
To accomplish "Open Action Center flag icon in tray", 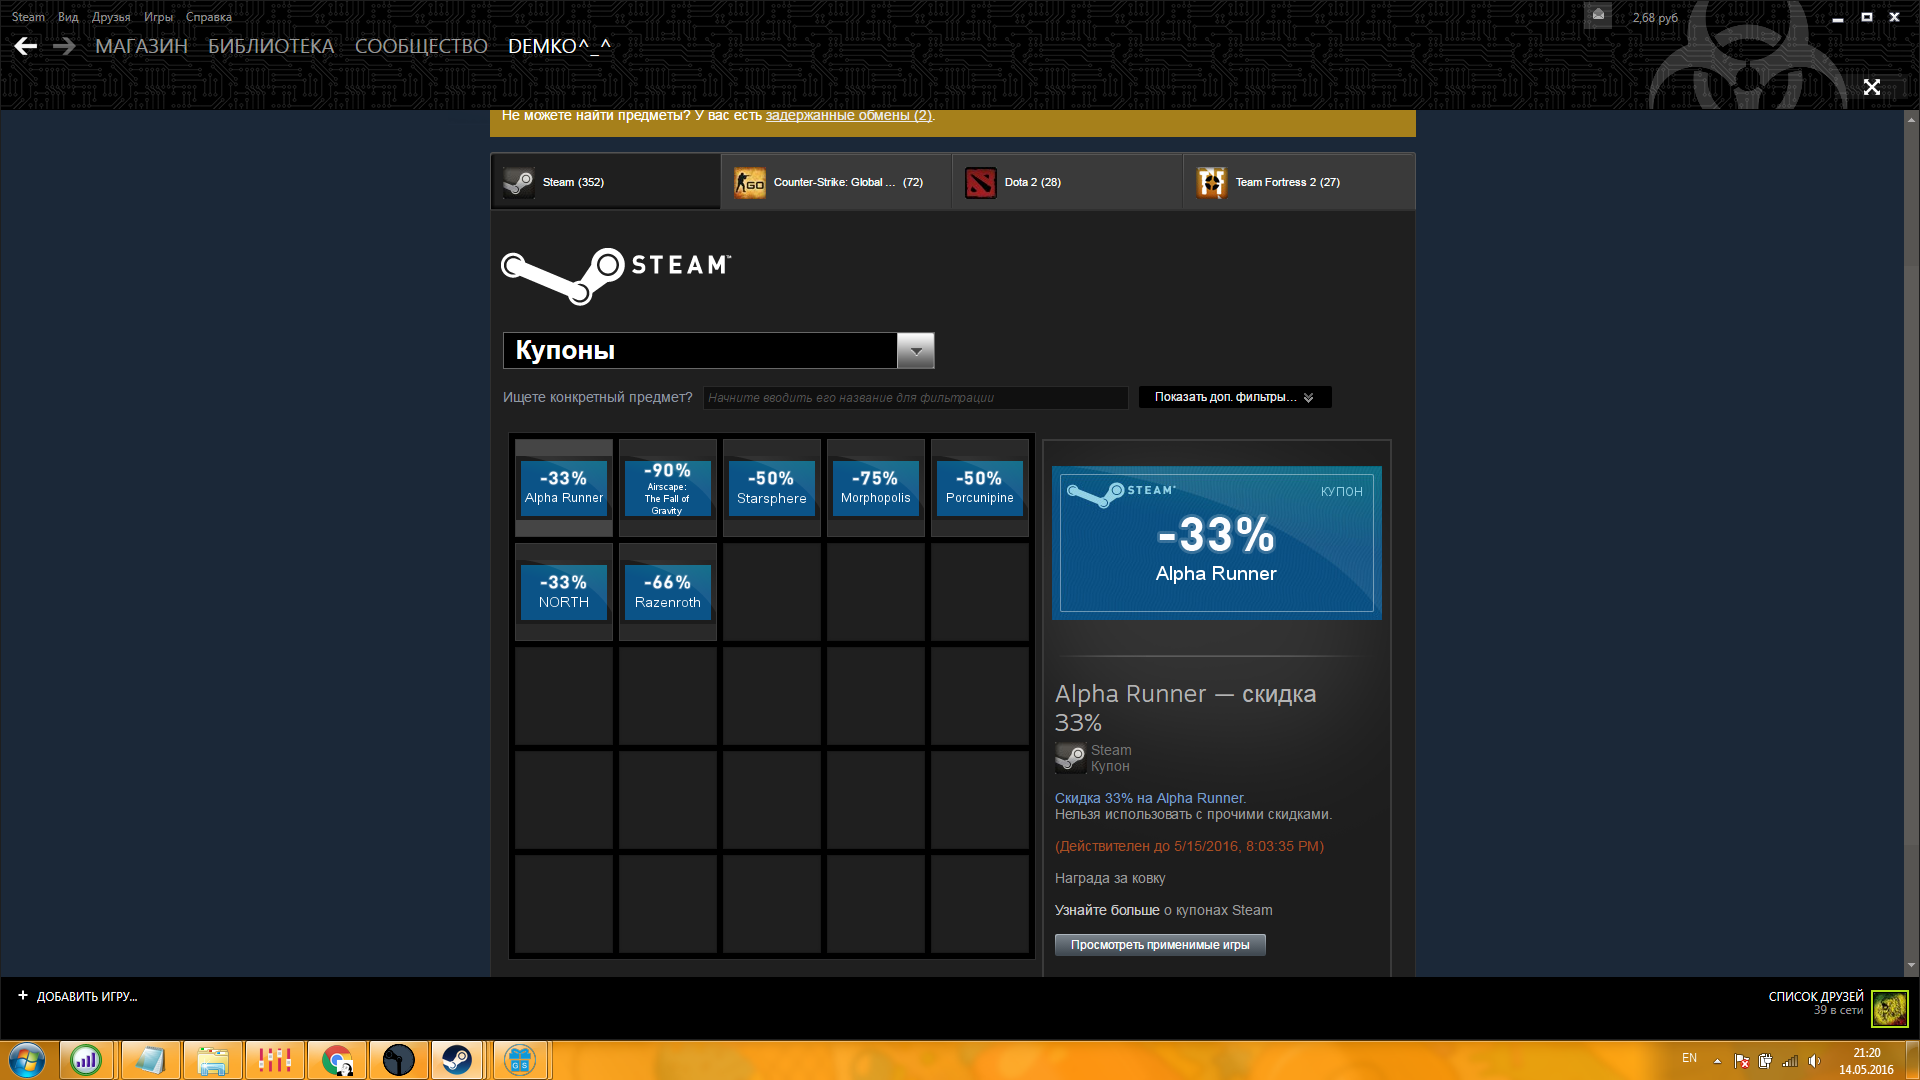I will [1742, 1061].
